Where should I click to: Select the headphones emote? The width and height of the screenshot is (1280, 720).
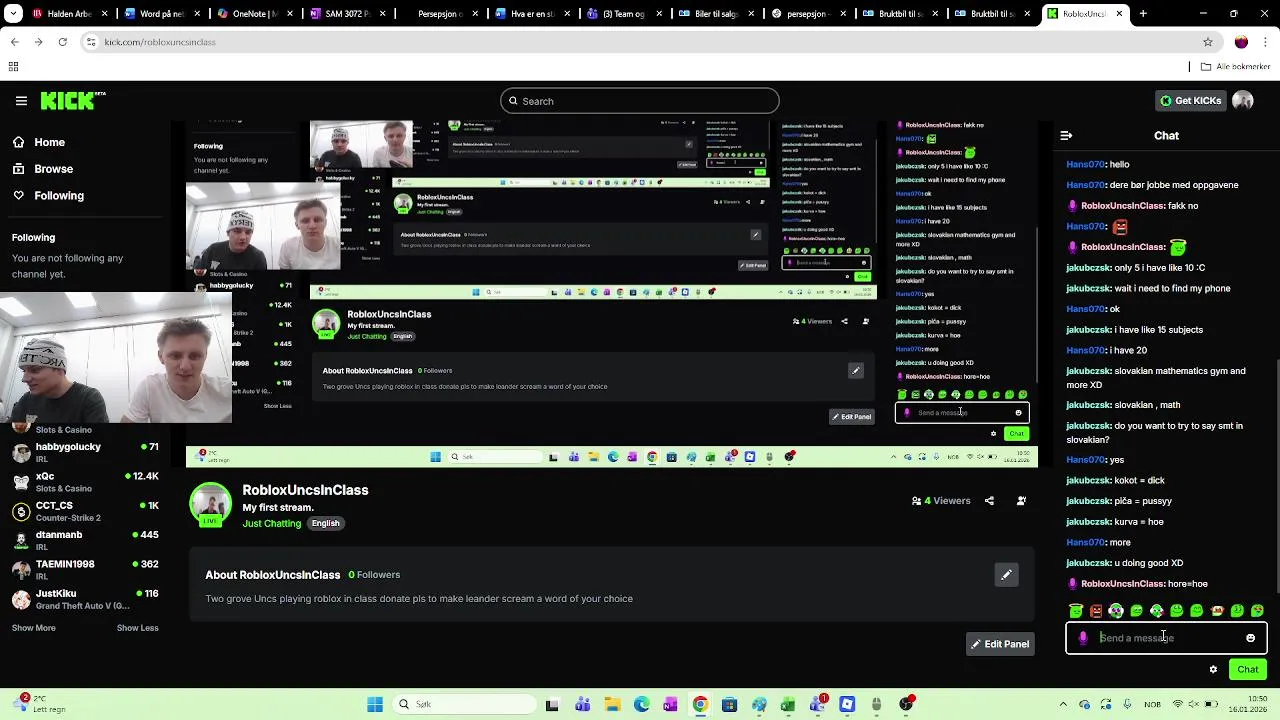[x=1116, y=611]
